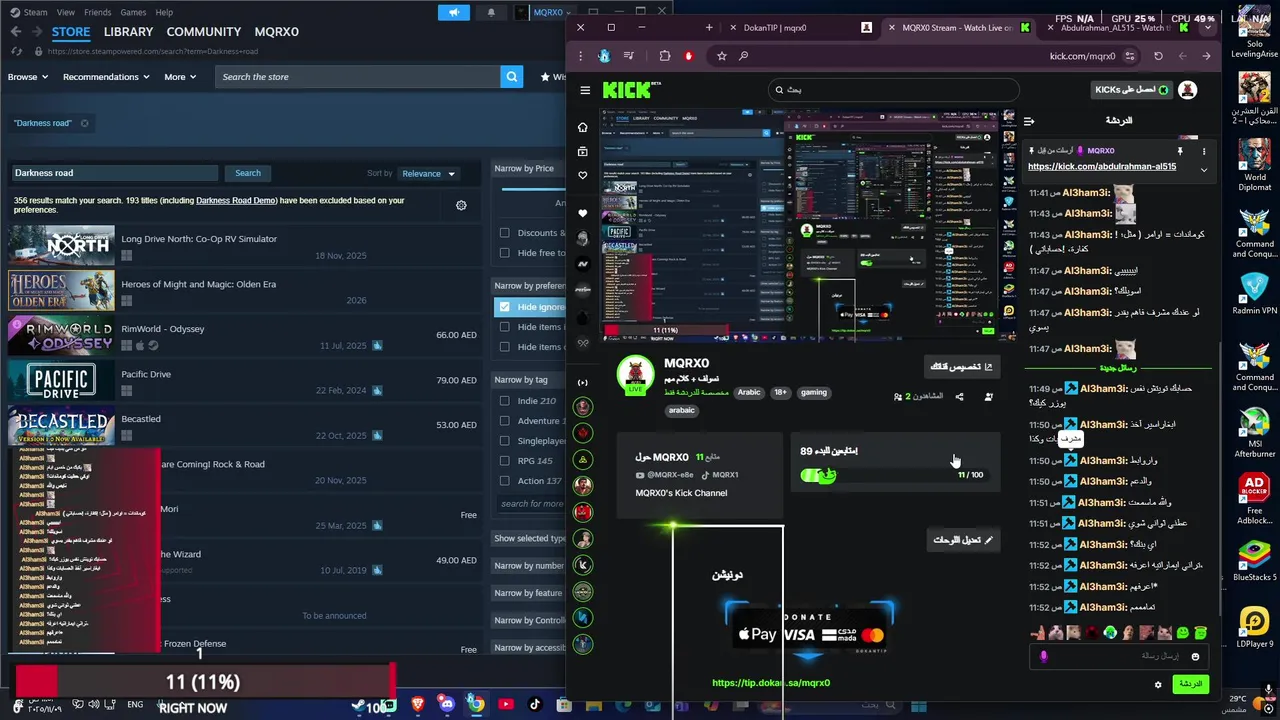Expand the pinned message chevron
The width and height of the screenshot is (1280, 720).
[1204, 170]
